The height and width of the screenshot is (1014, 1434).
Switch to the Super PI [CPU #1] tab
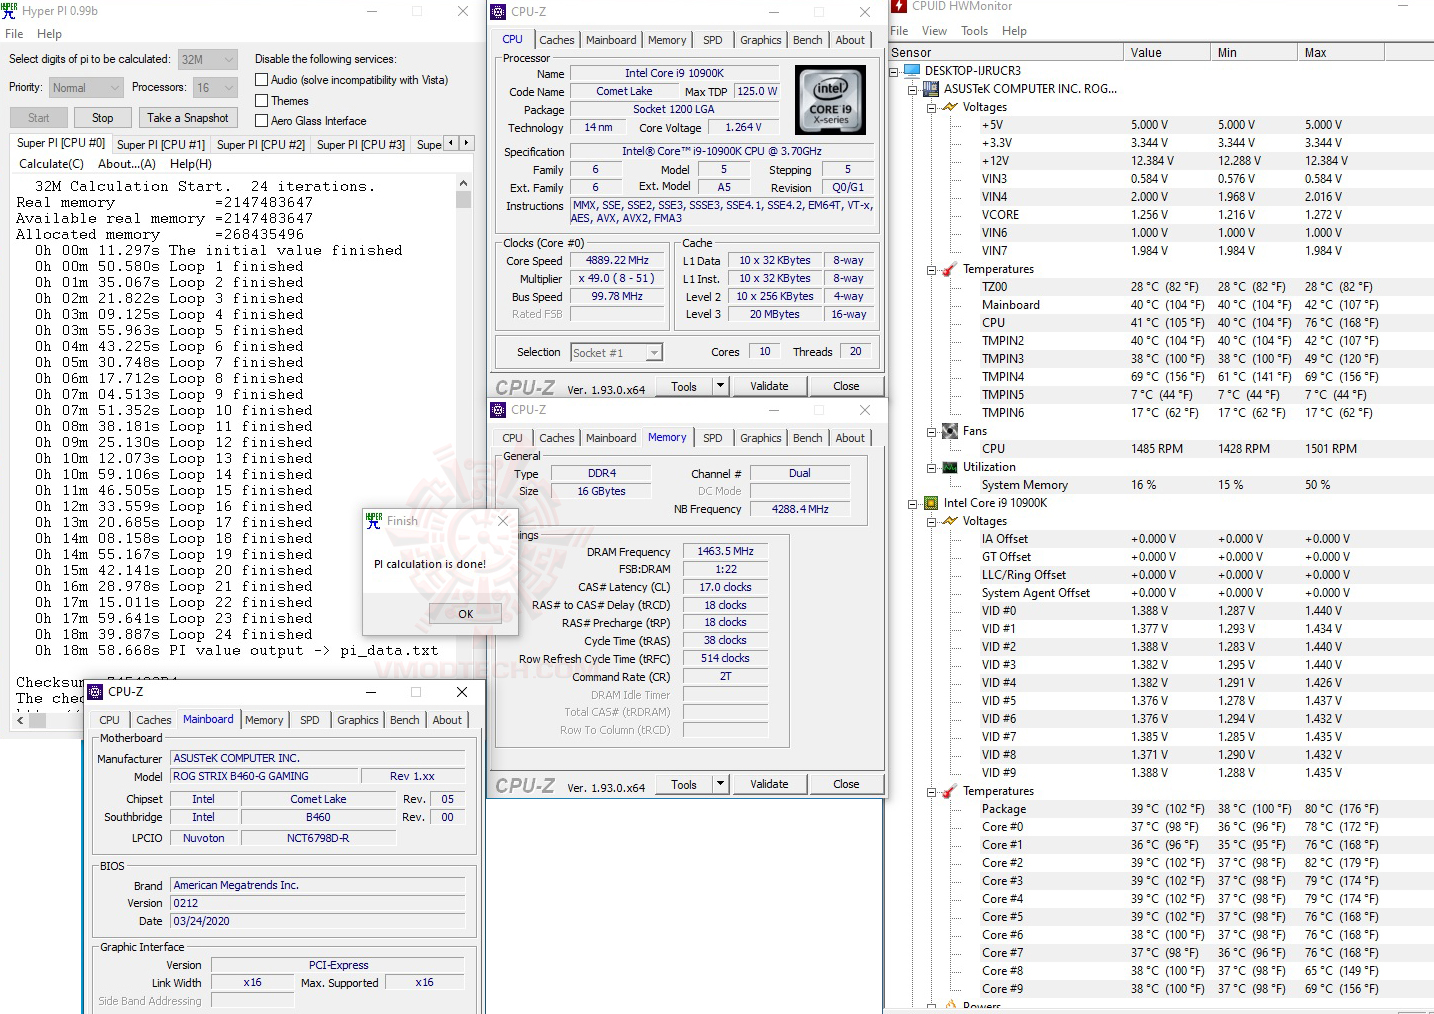161,145
